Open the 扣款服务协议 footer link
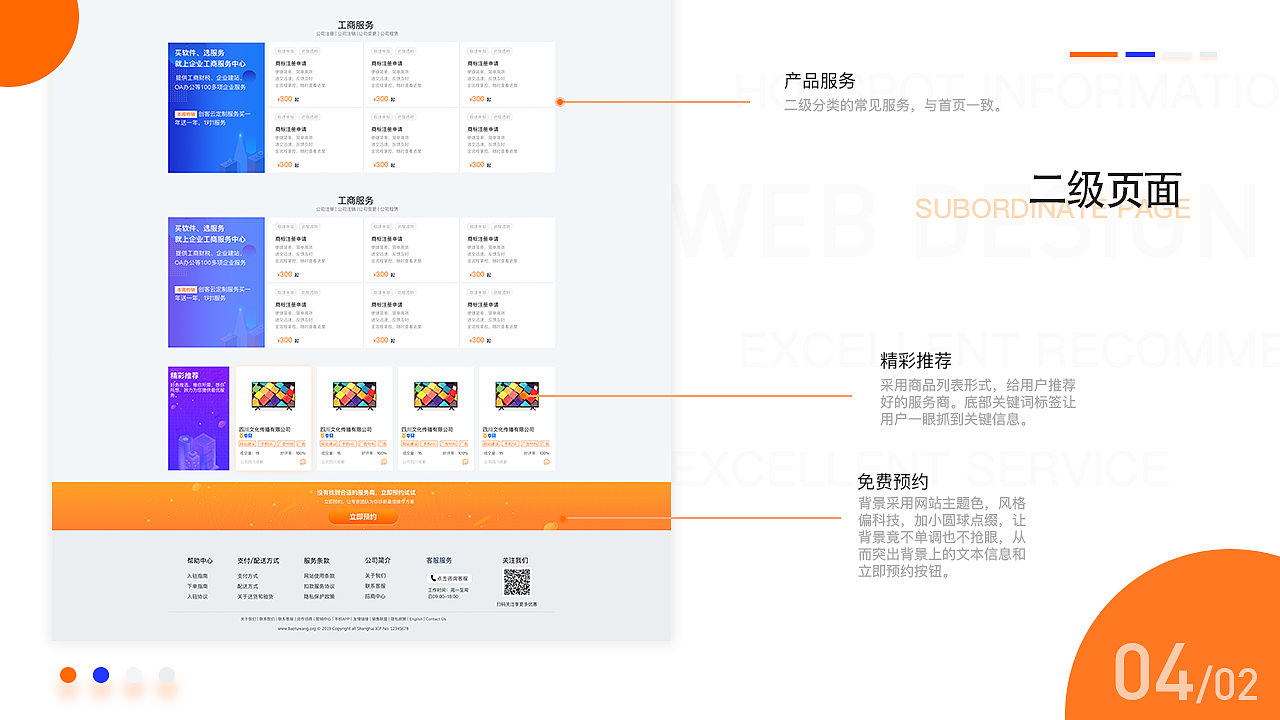Image resolution: width=1280 pixels, height=720 pixels. [x=319, y=586]
